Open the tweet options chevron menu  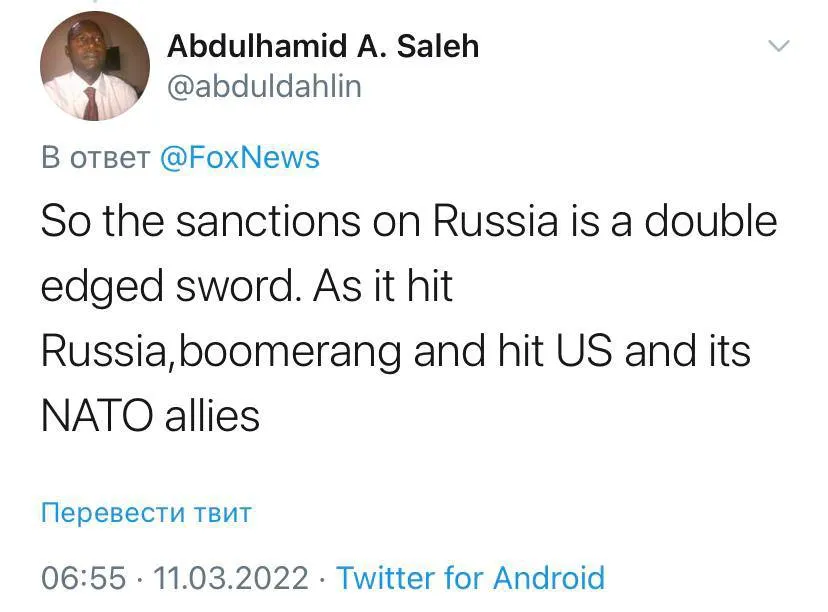[779, 45]
